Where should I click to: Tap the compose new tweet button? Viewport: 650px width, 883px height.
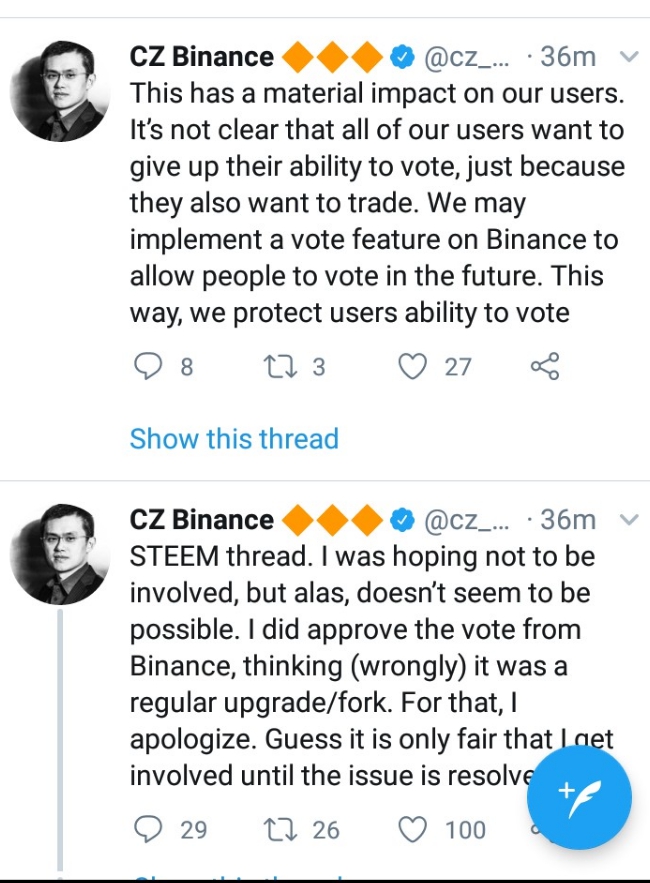(579, 797)
